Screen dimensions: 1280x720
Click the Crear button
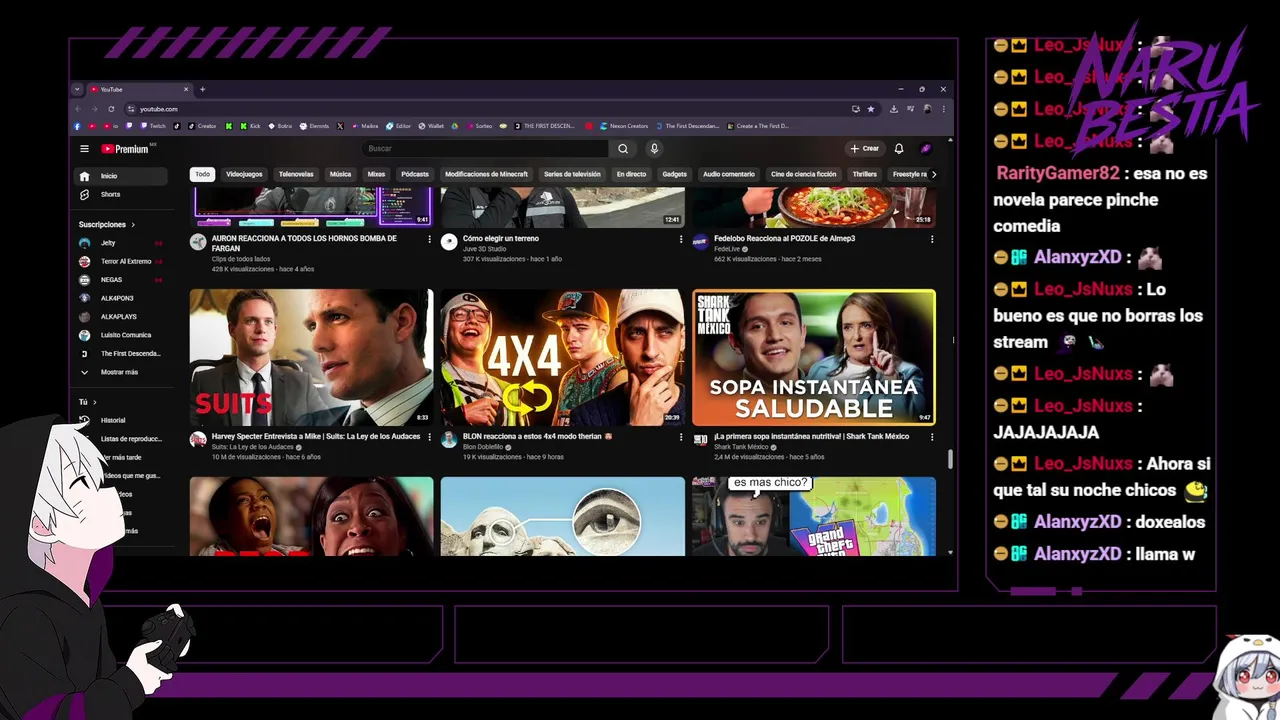coord(865,149)
